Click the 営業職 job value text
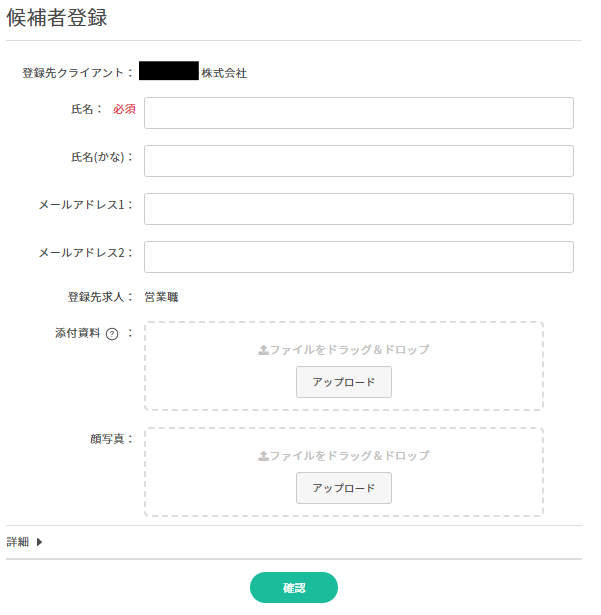 pyautogui.click(x=160, y=297)
